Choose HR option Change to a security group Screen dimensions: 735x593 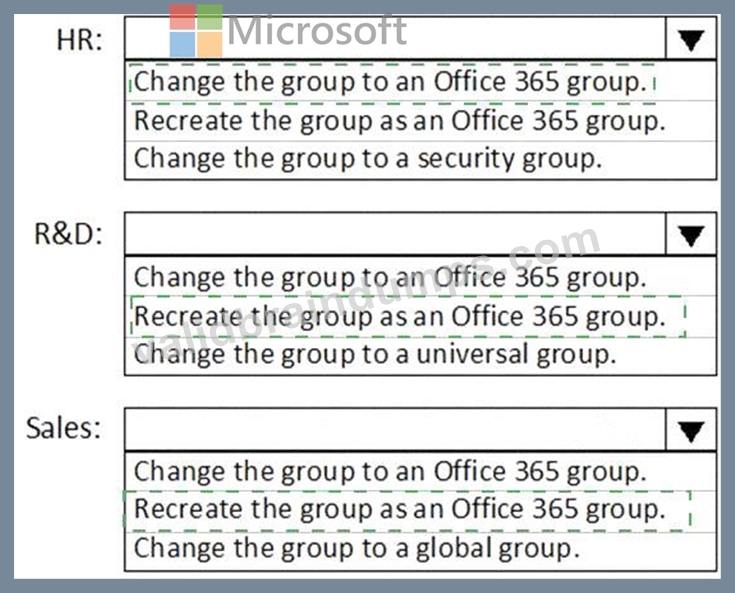[x=420, y=159]
